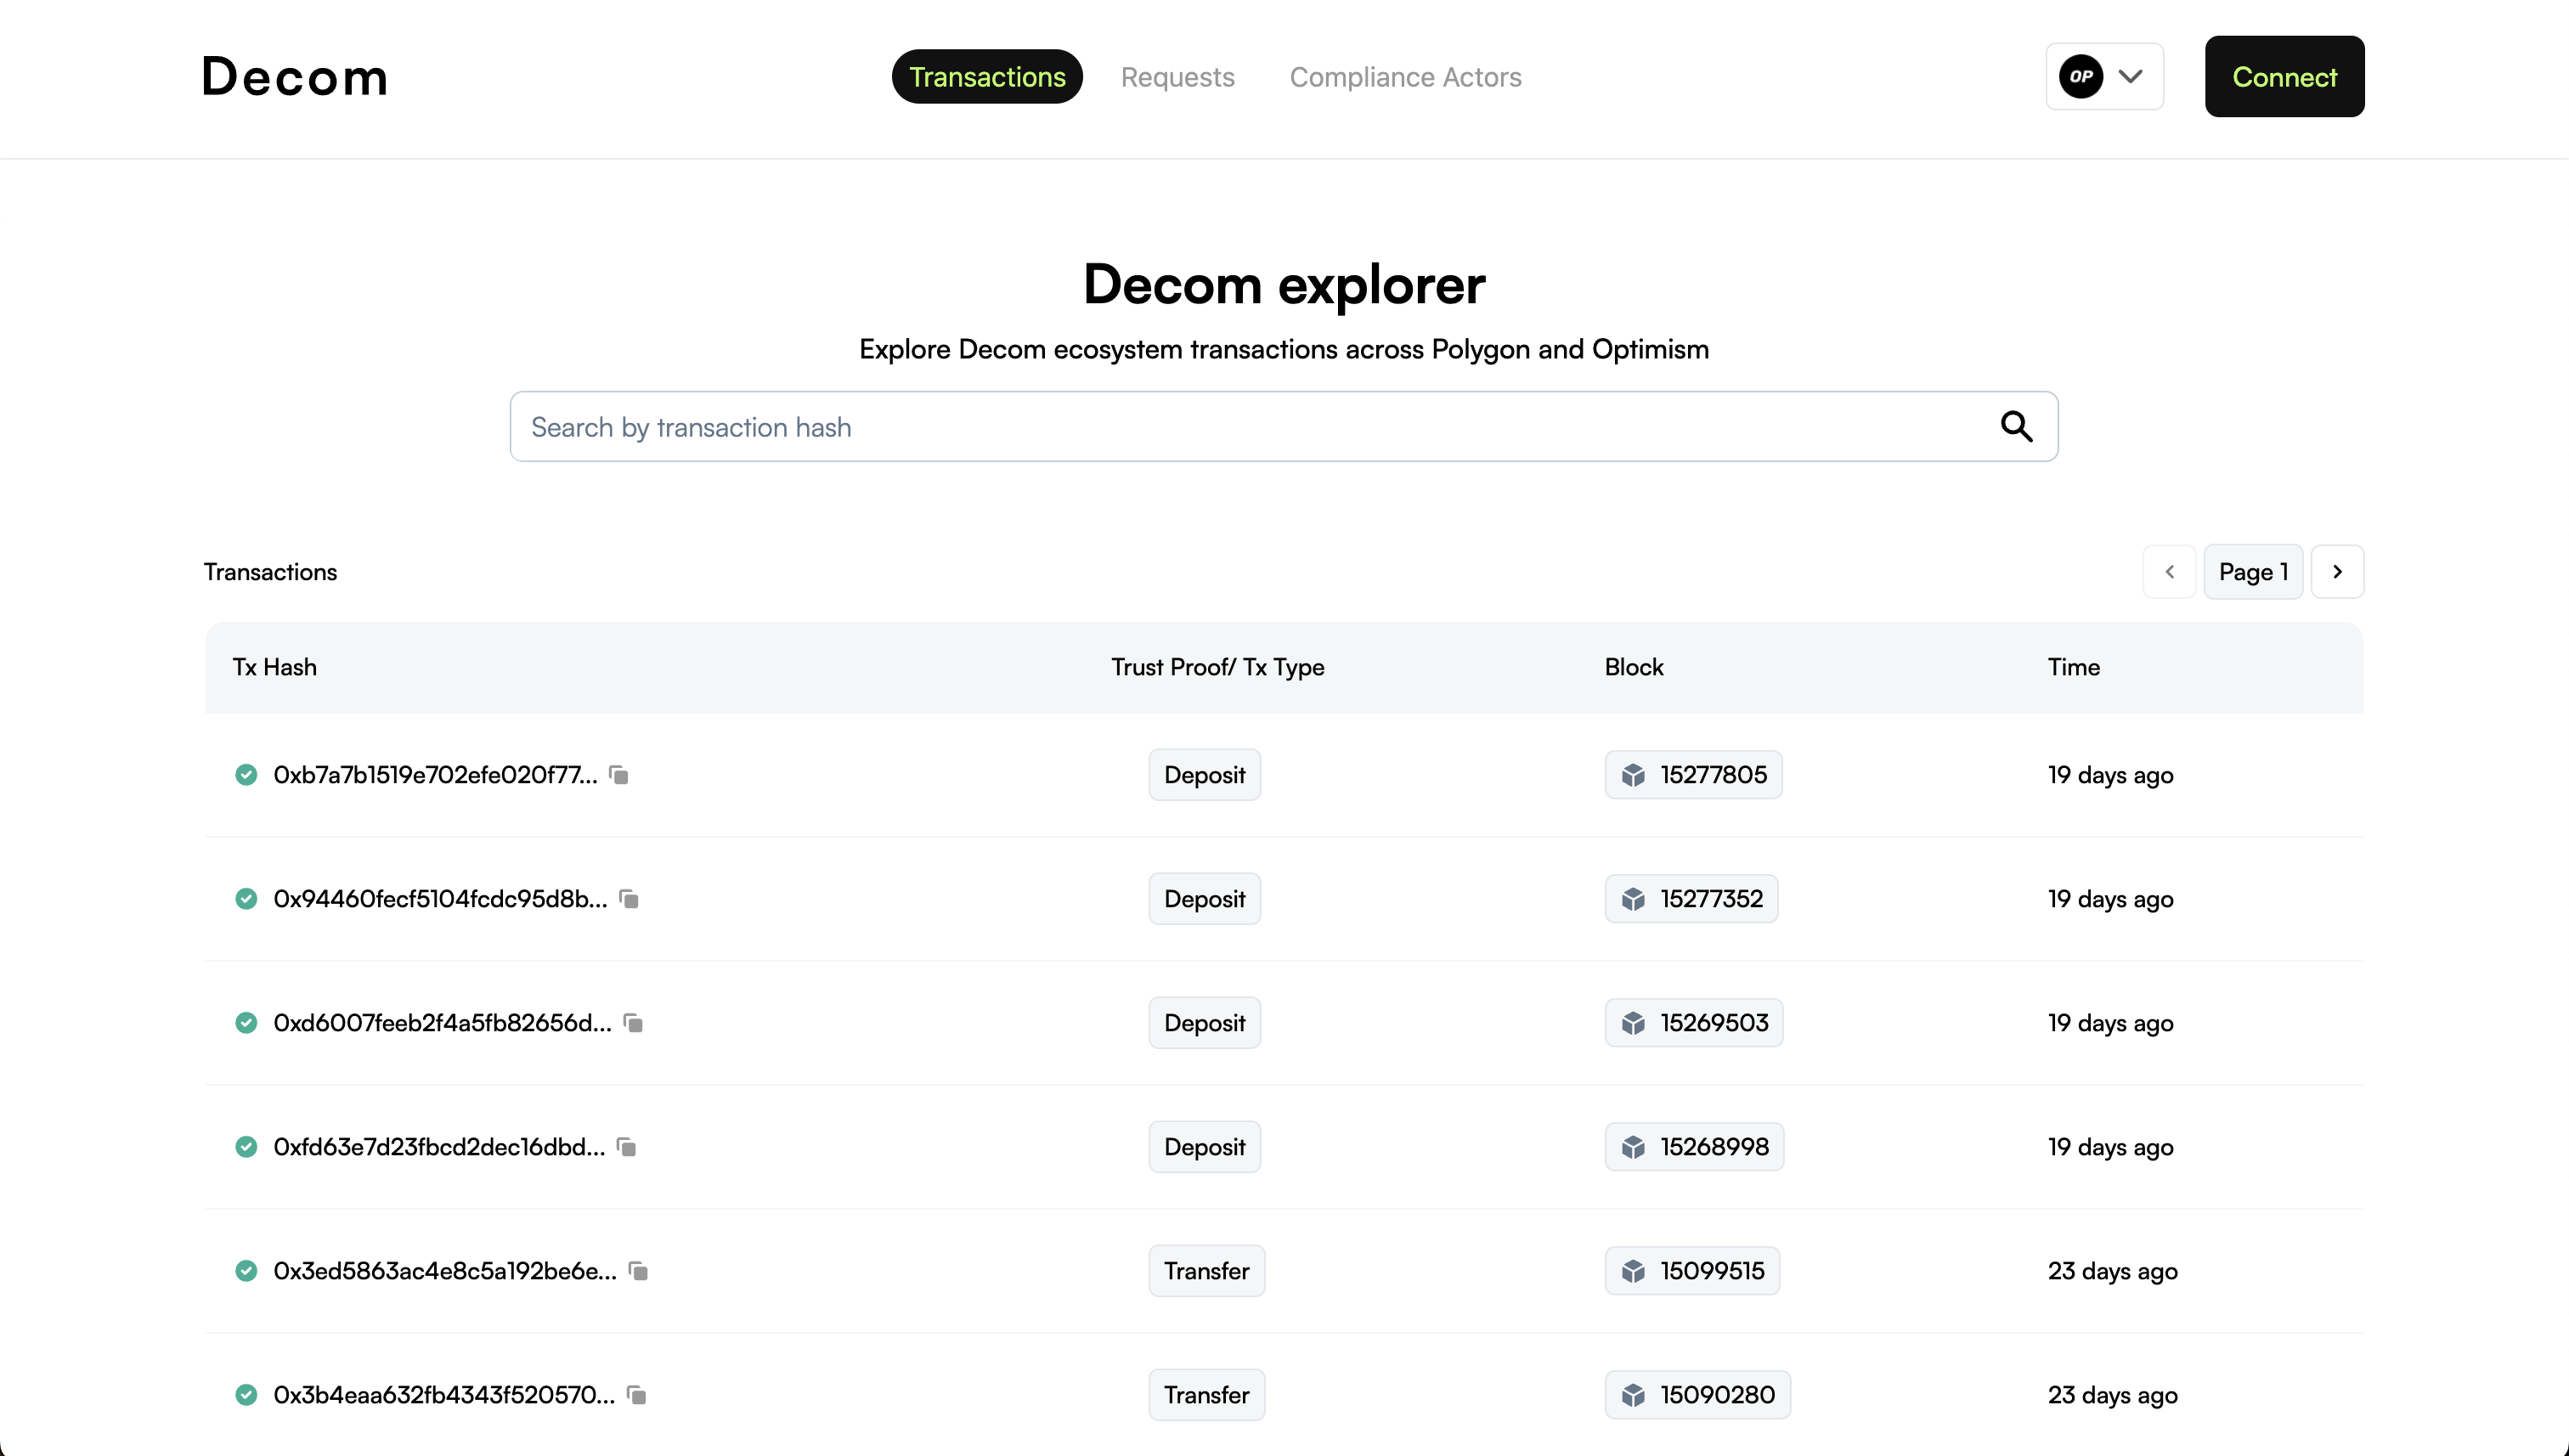Switch to the Requests tab
This screenshot has height=1456, width=2569.
(x=1177, y=77)
